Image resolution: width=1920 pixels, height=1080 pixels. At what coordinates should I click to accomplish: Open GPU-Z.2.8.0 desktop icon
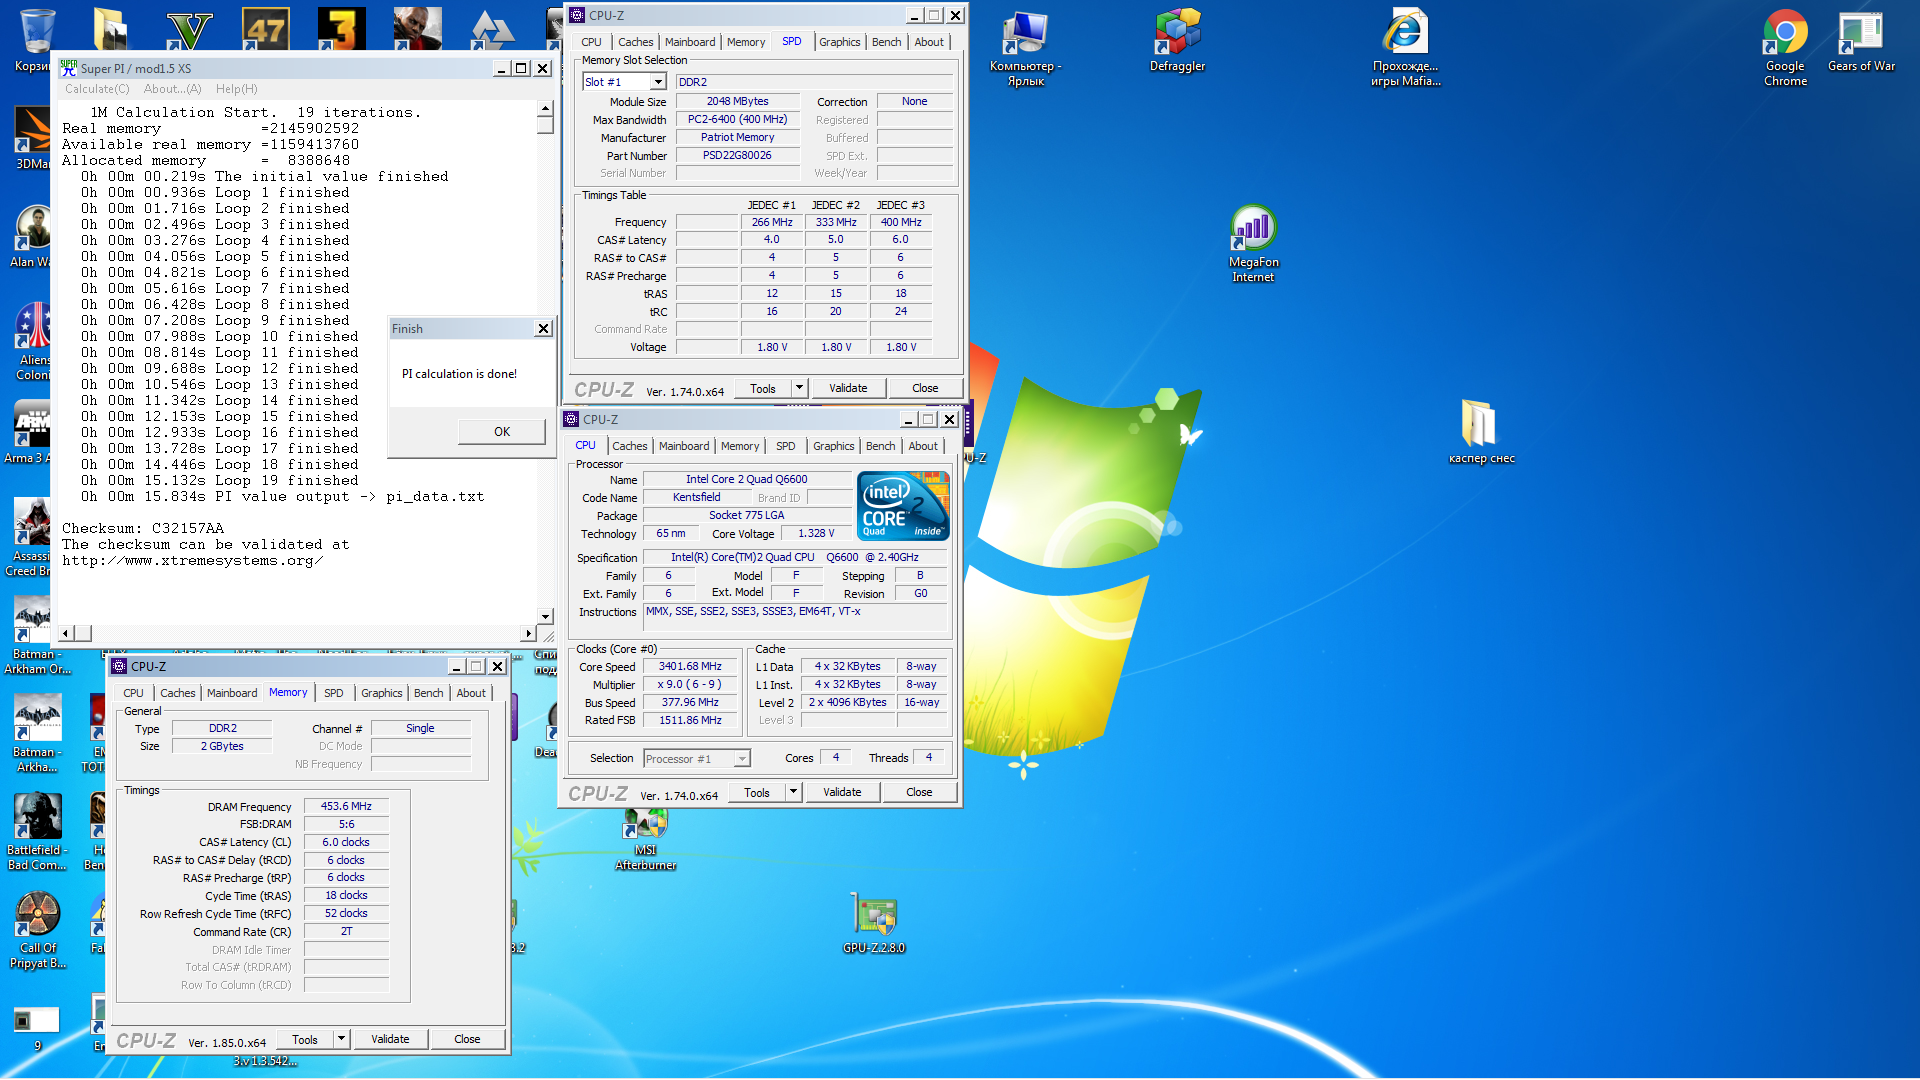tap(874, 922)
